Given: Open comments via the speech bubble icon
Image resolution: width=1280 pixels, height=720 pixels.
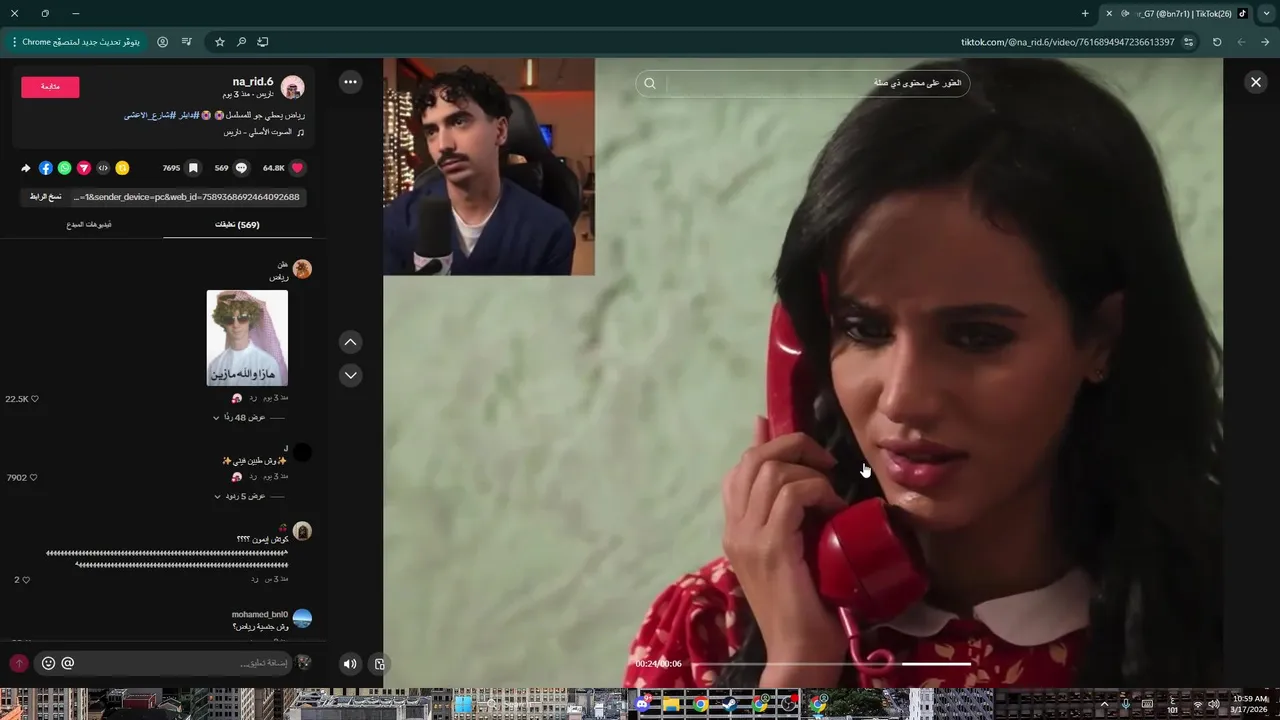Looking at the screenshot, I should [x=241, y=168].
